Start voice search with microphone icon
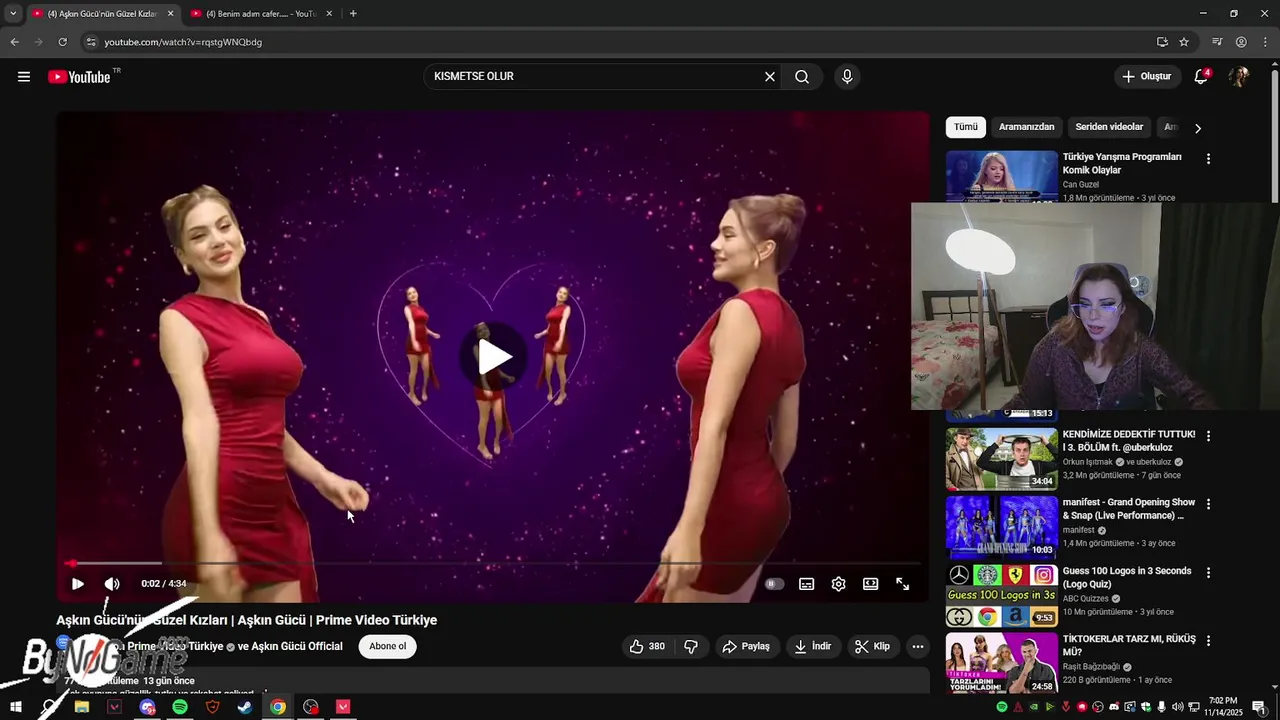This screenshot has width=1280, height=720. coord(847,77)
